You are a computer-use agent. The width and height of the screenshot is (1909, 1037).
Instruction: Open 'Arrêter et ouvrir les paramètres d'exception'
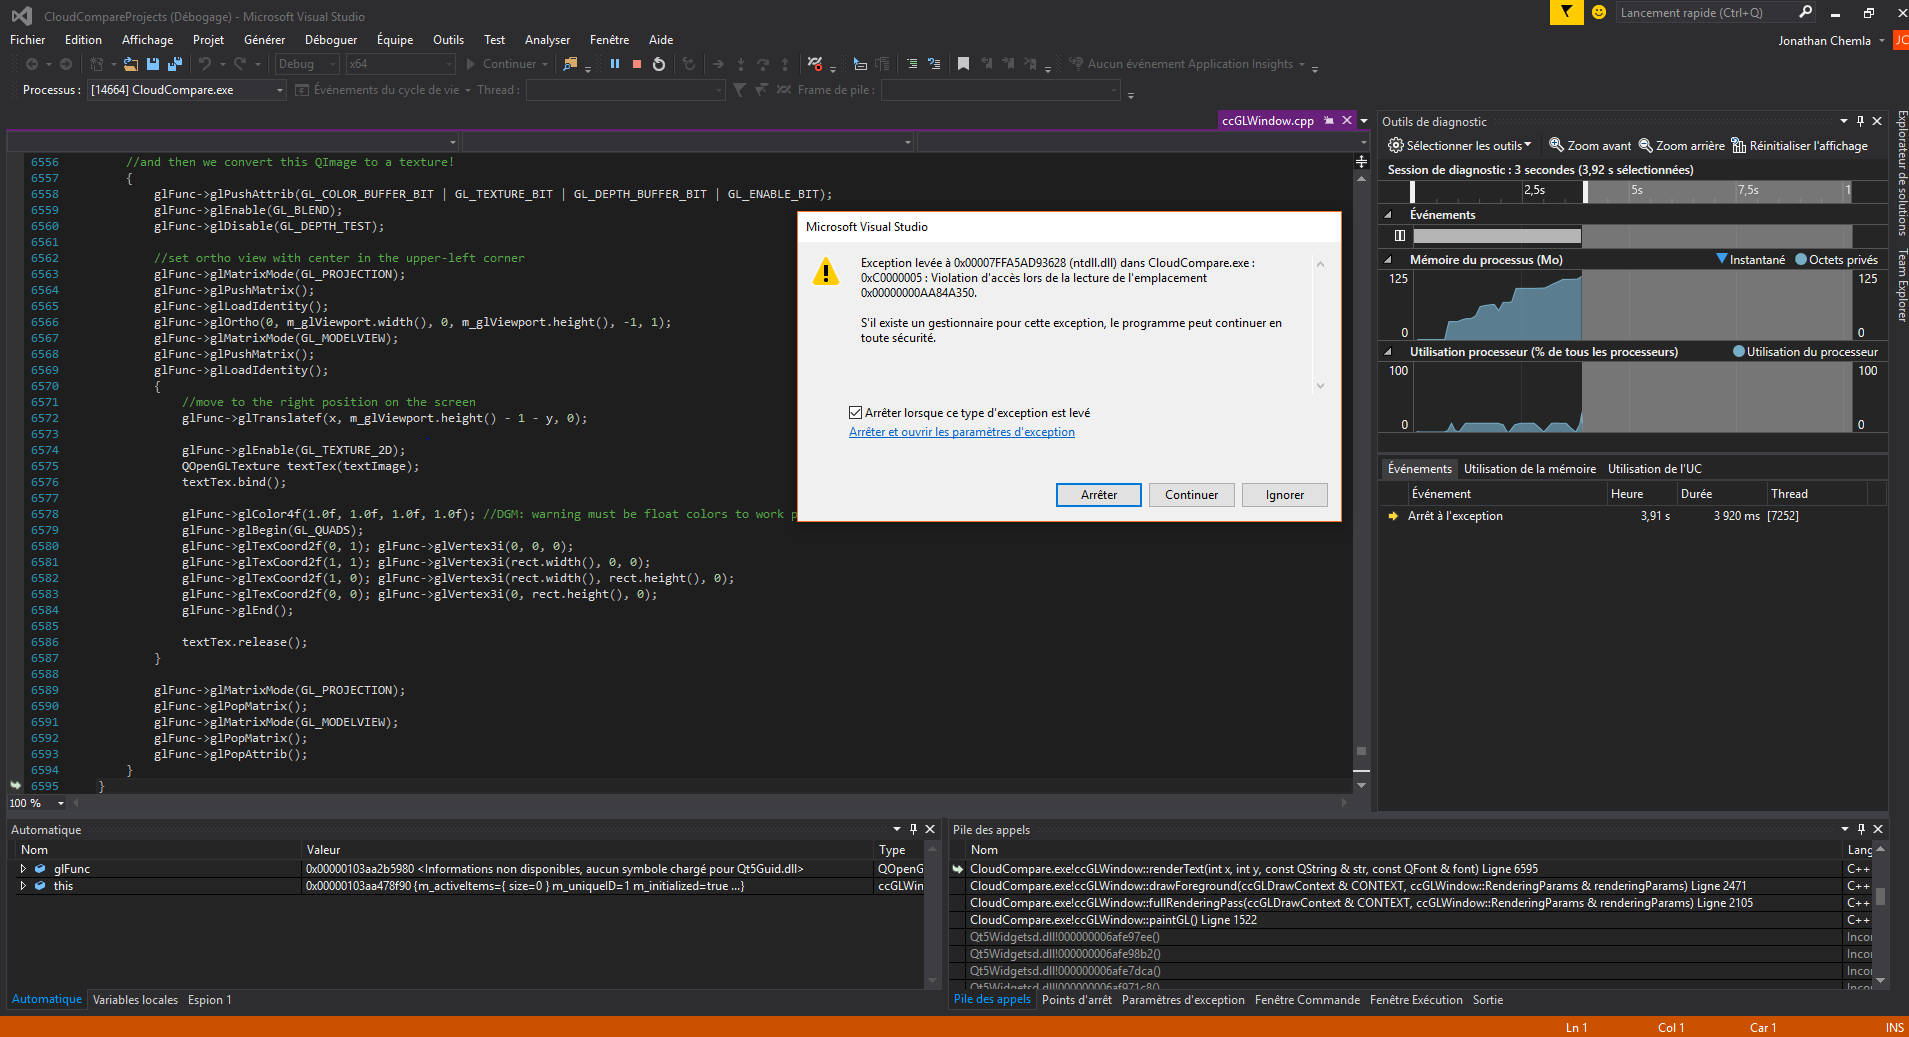(x=961, y=431)
